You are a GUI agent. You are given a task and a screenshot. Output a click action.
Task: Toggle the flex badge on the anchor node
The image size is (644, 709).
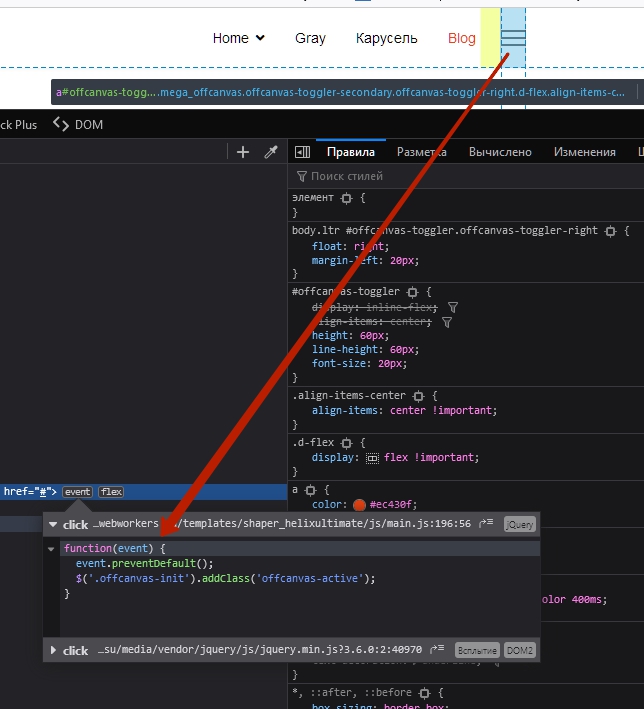pos(111,491)
